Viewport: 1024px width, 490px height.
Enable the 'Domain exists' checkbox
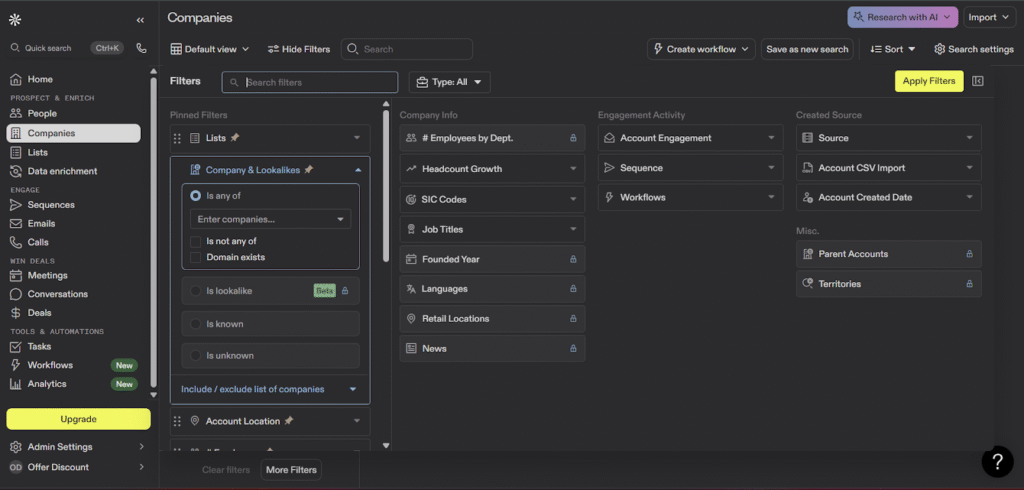click(x=196, y=257)
